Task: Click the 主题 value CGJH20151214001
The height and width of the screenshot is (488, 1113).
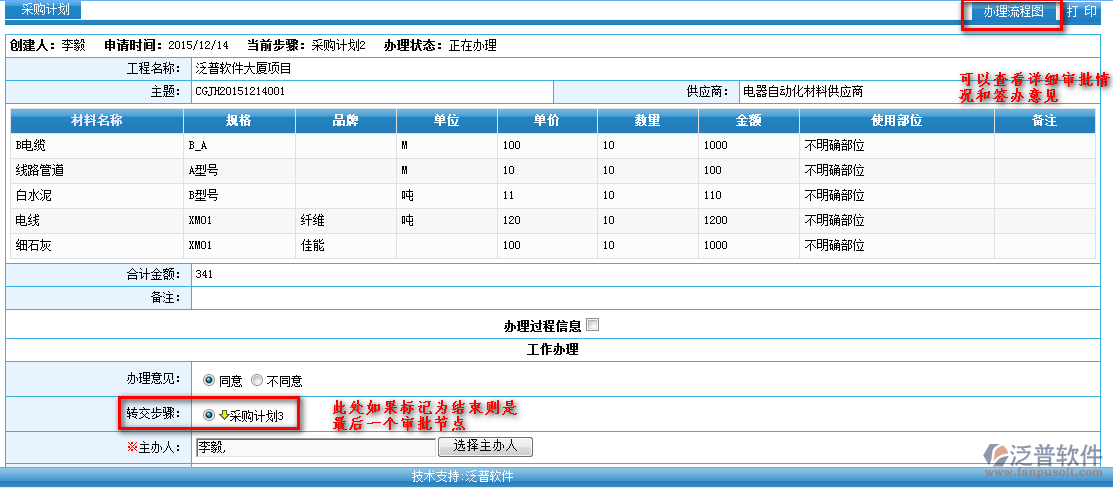Action: point(240,91)
